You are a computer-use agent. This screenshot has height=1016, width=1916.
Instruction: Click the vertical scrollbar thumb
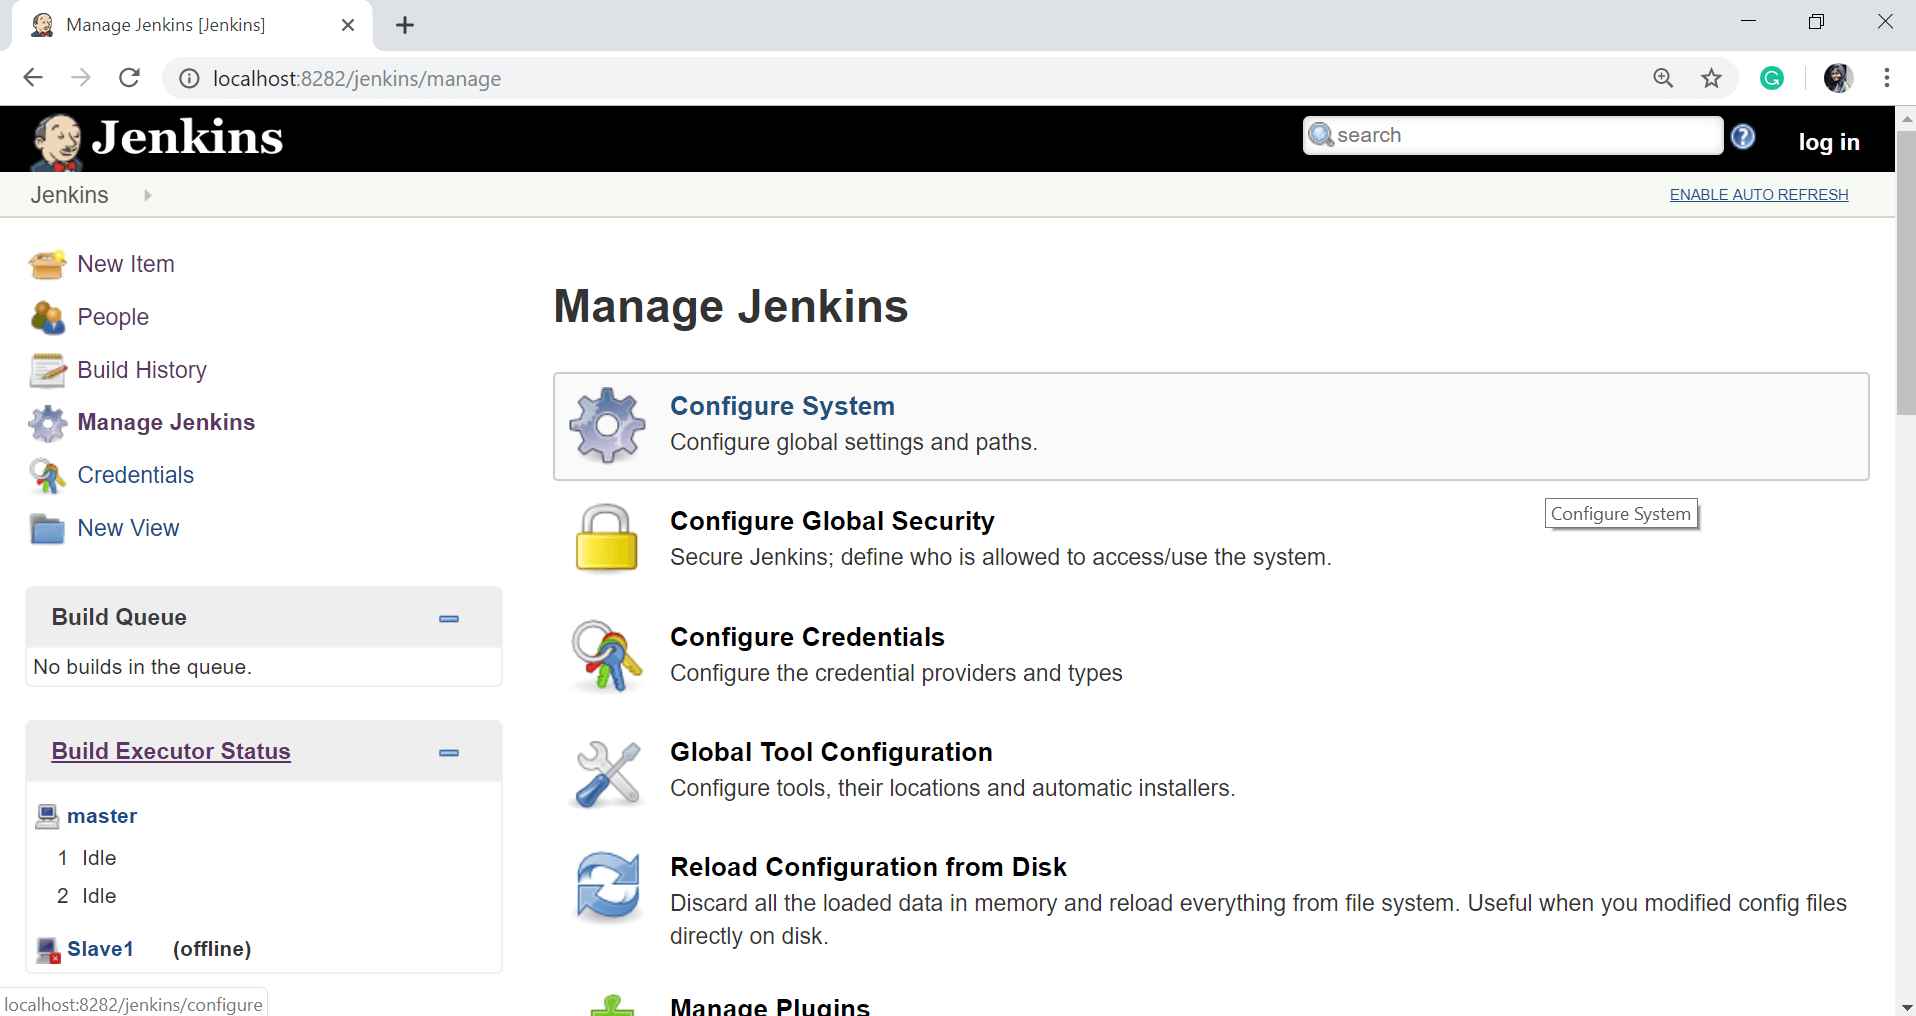pyautogui.click(x=1906, y=272)
